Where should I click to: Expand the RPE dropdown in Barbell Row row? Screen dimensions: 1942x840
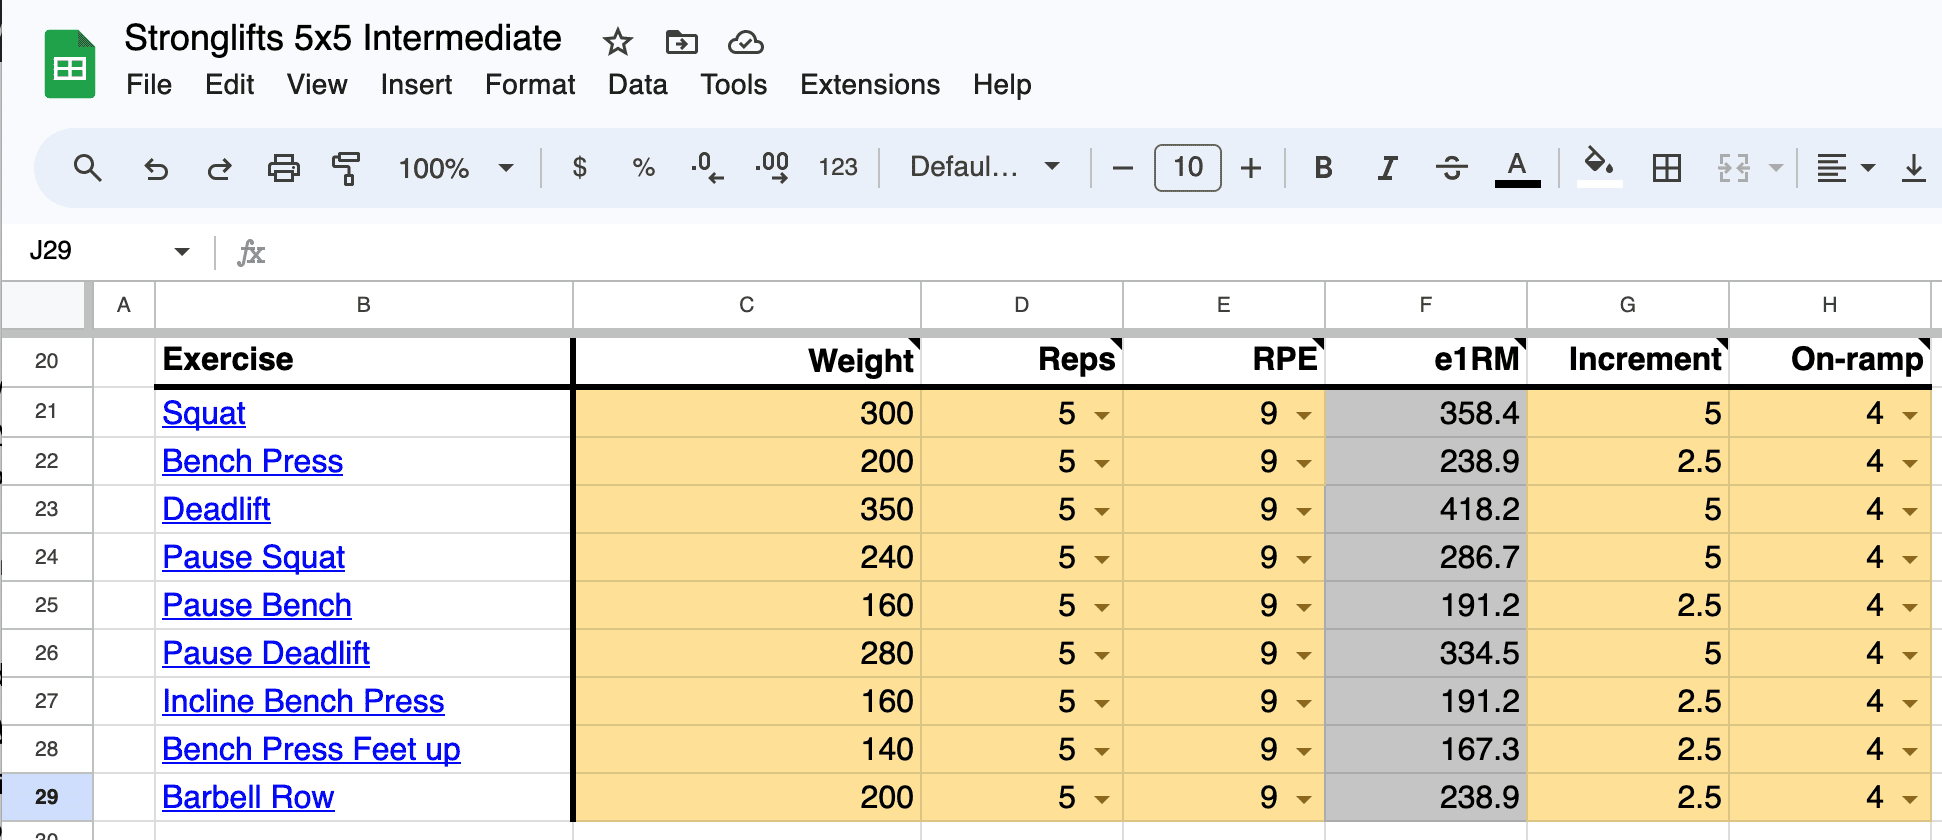tap(1303, 799)
